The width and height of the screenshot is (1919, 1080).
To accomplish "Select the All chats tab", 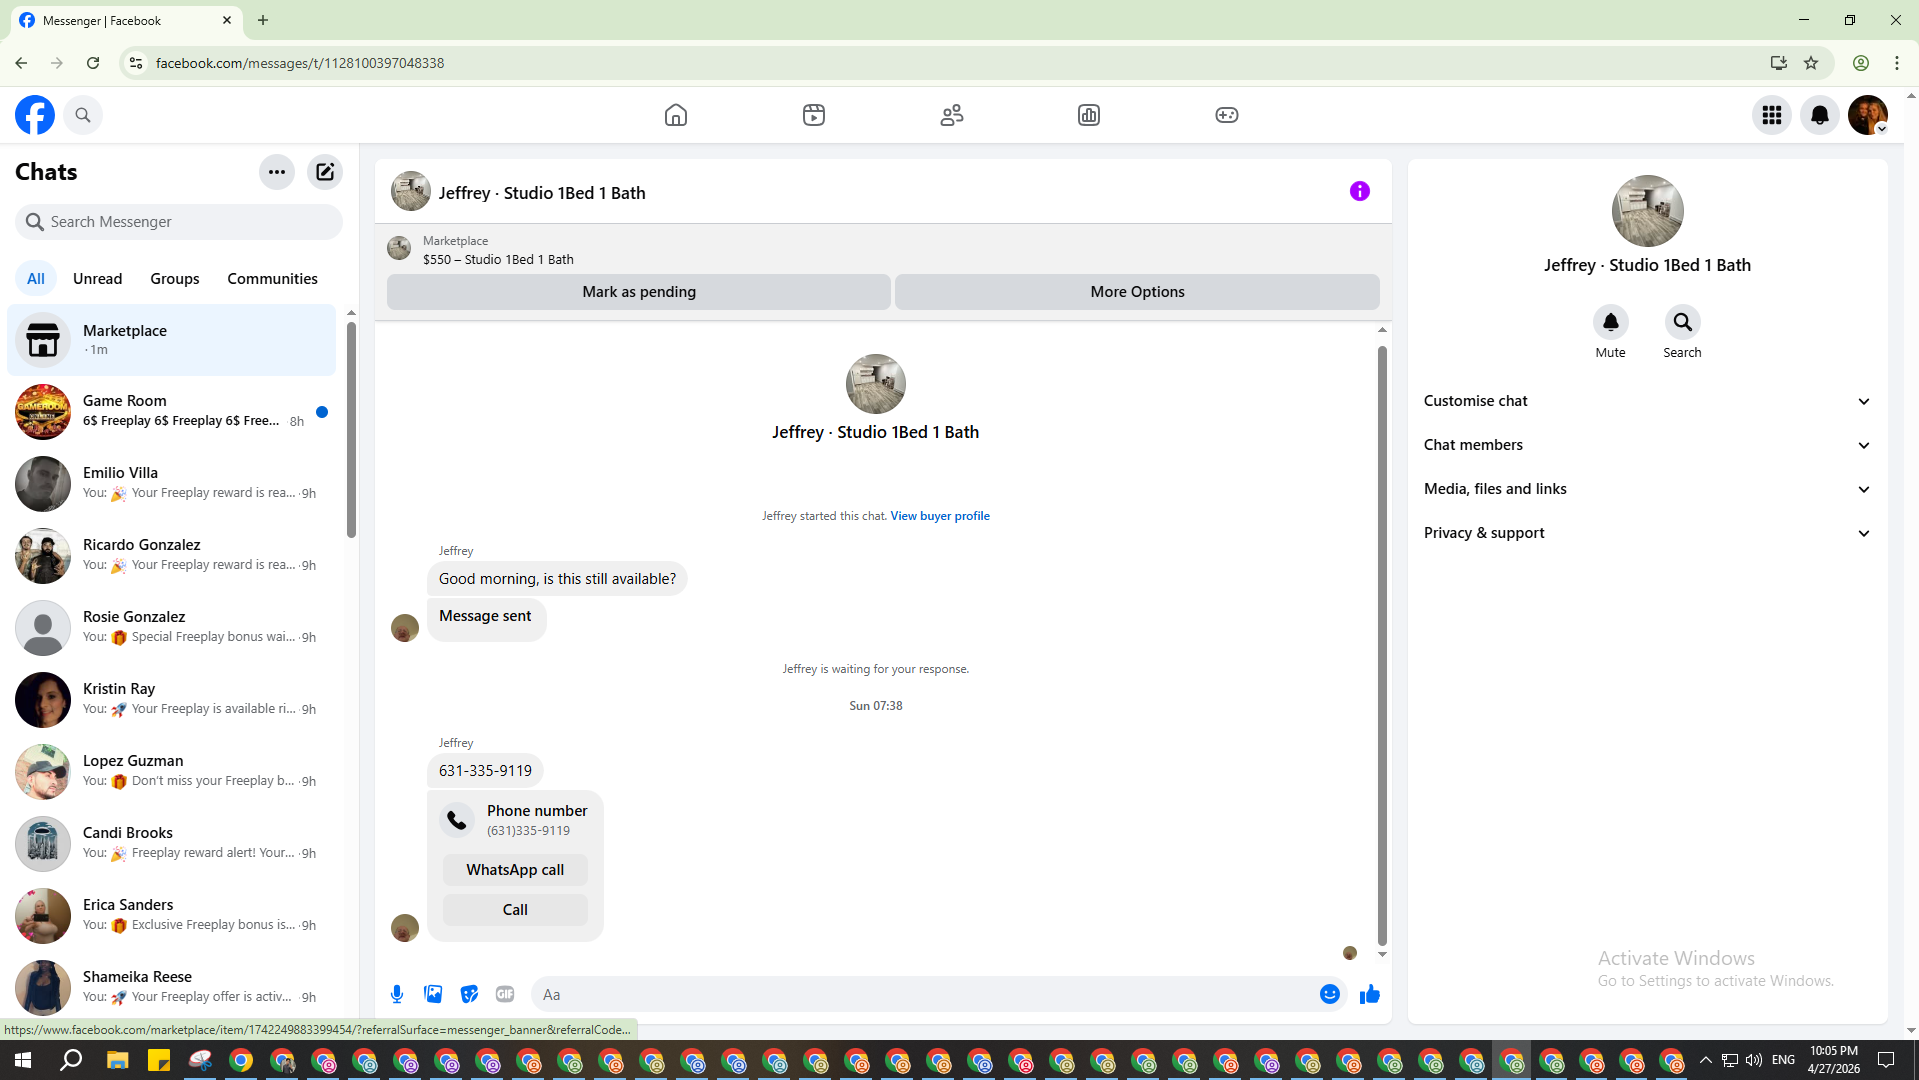I will coord(36,279).
